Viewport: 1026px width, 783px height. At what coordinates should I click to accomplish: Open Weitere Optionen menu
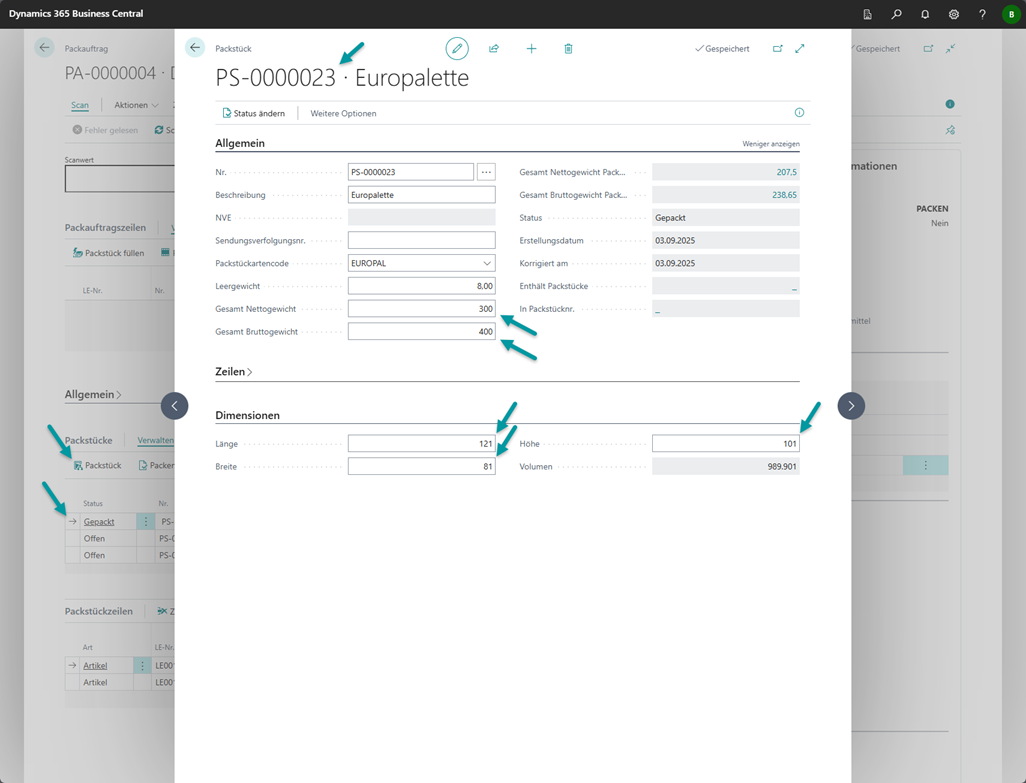[x=343, y=113]
